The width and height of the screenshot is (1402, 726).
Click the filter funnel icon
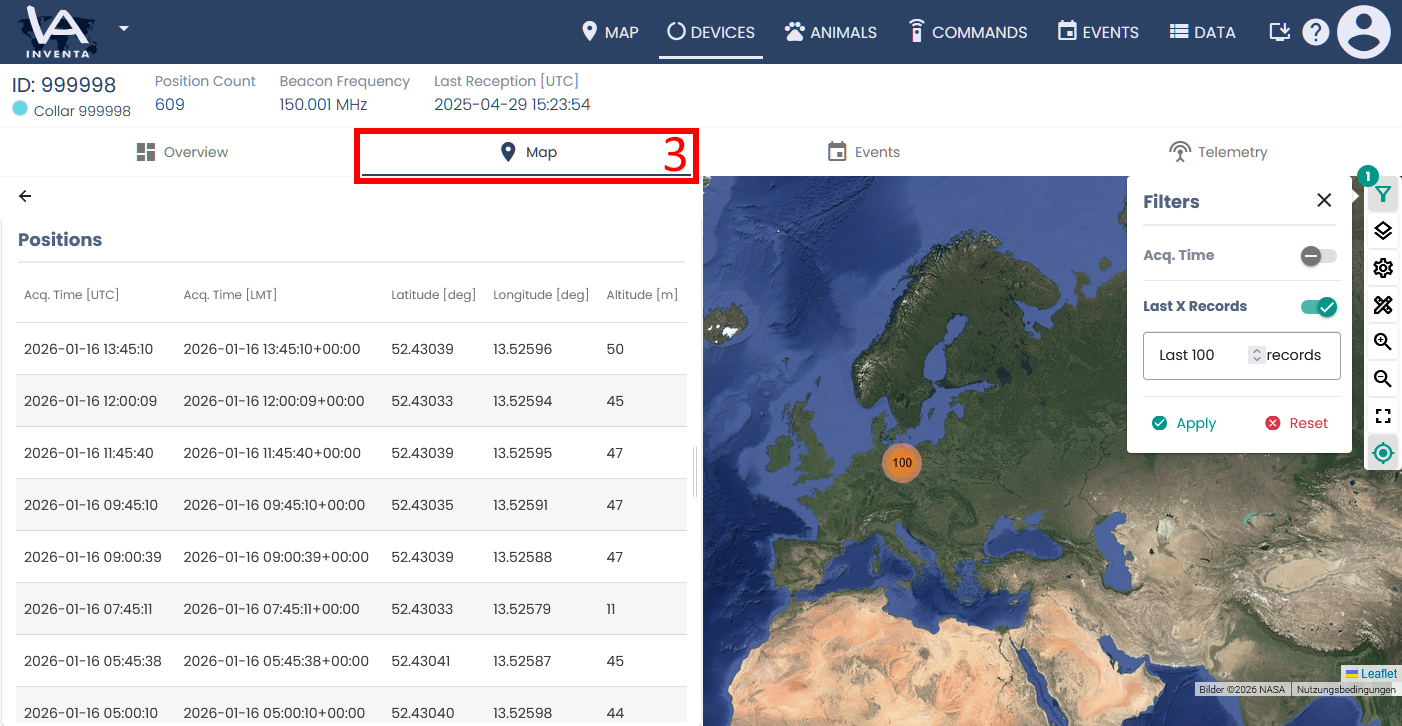click(1383, 194)
